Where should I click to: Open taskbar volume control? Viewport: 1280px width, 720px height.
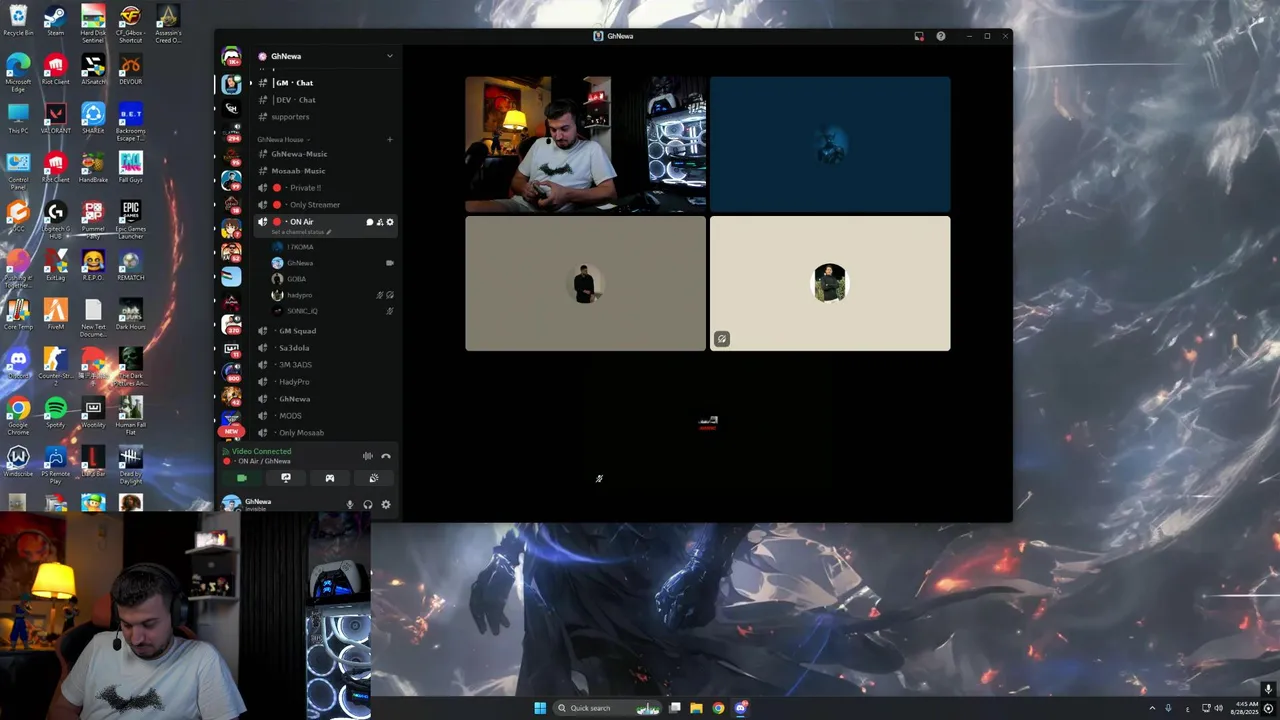(1218, 708)
